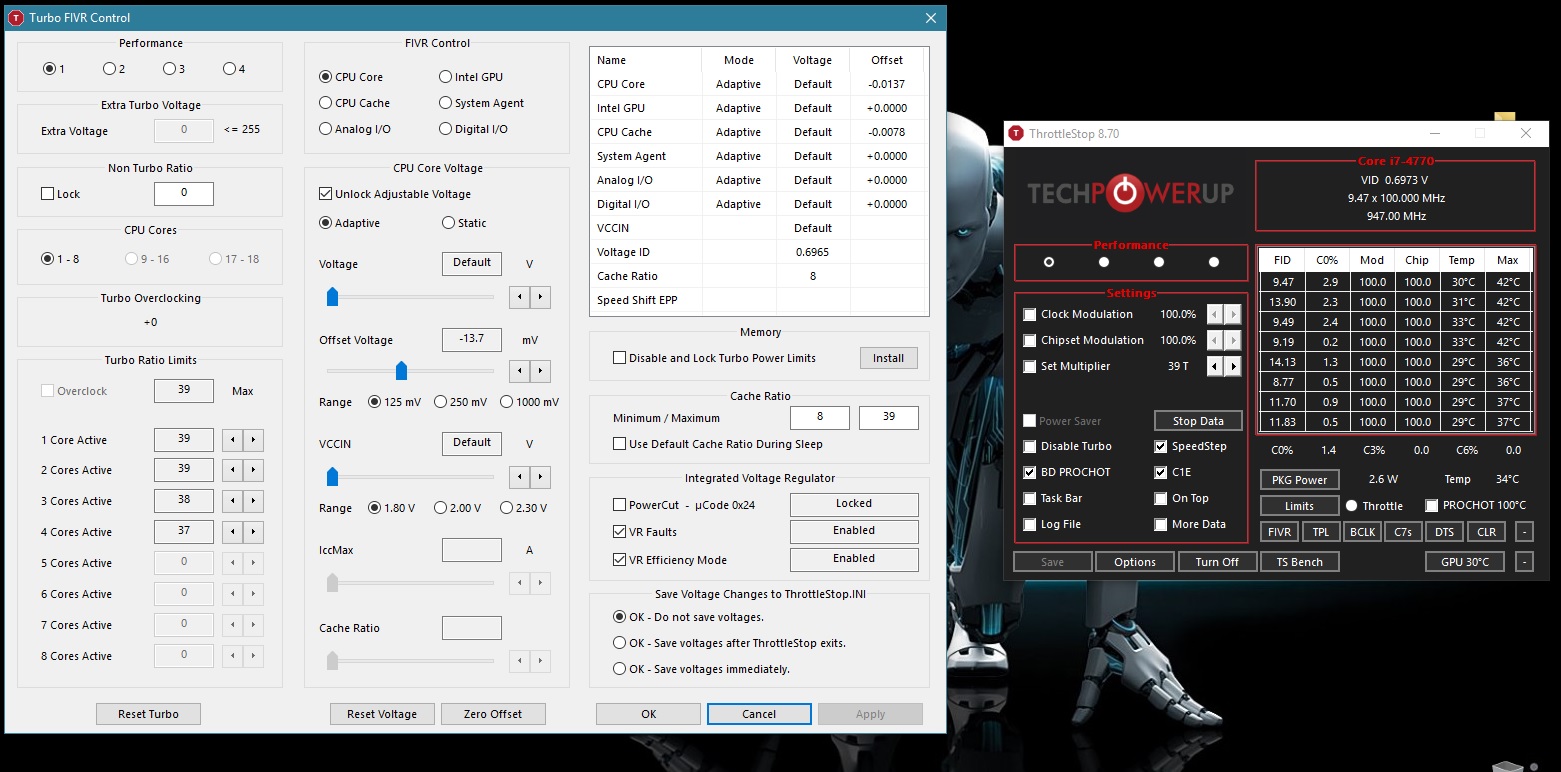This screenshot has height=772, width=1561.
Task: Choose the Analog I/O radio button
Action: [326, 129]
